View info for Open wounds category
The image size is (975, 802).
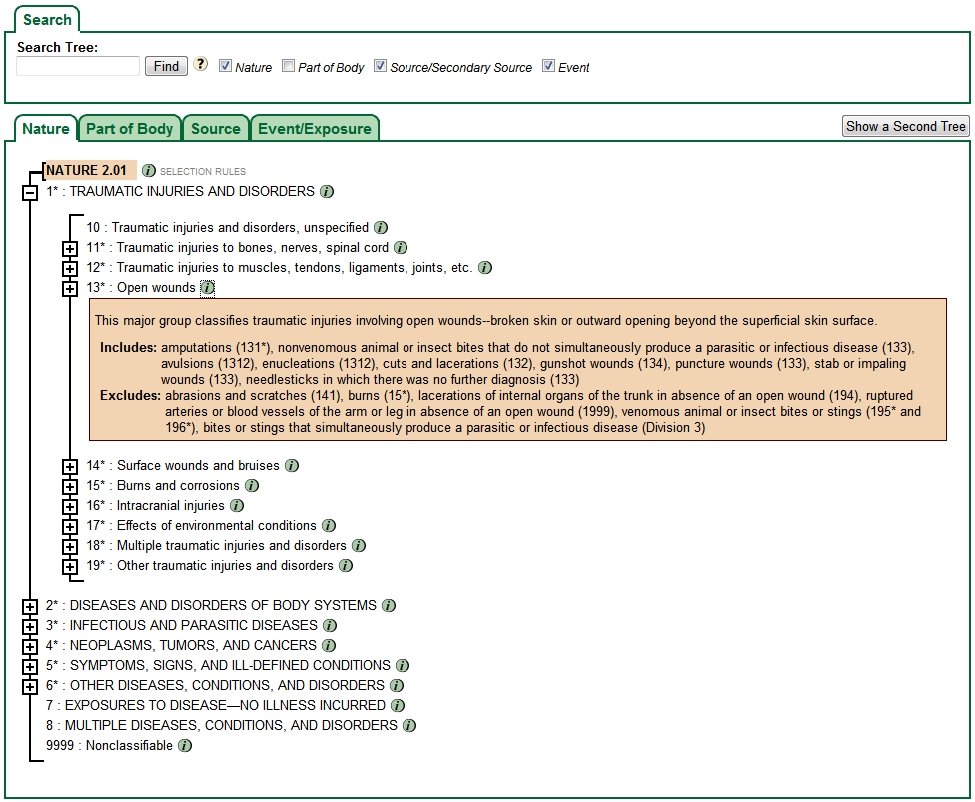pos(208,288)
